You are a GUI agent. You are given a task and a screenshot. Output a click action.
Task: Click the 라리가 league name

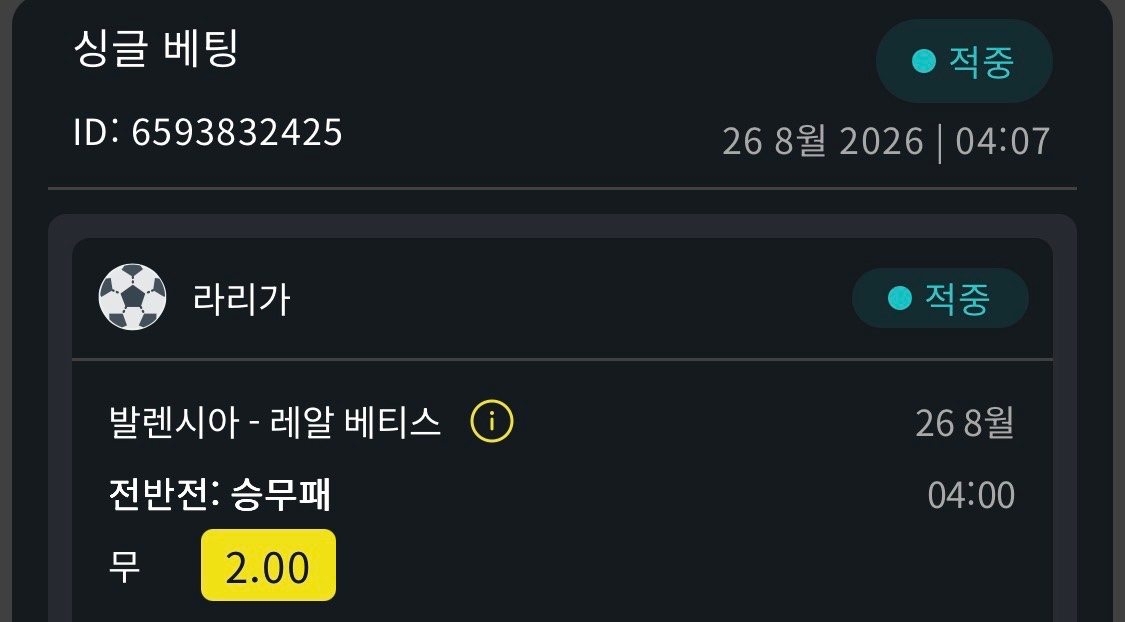241,298
